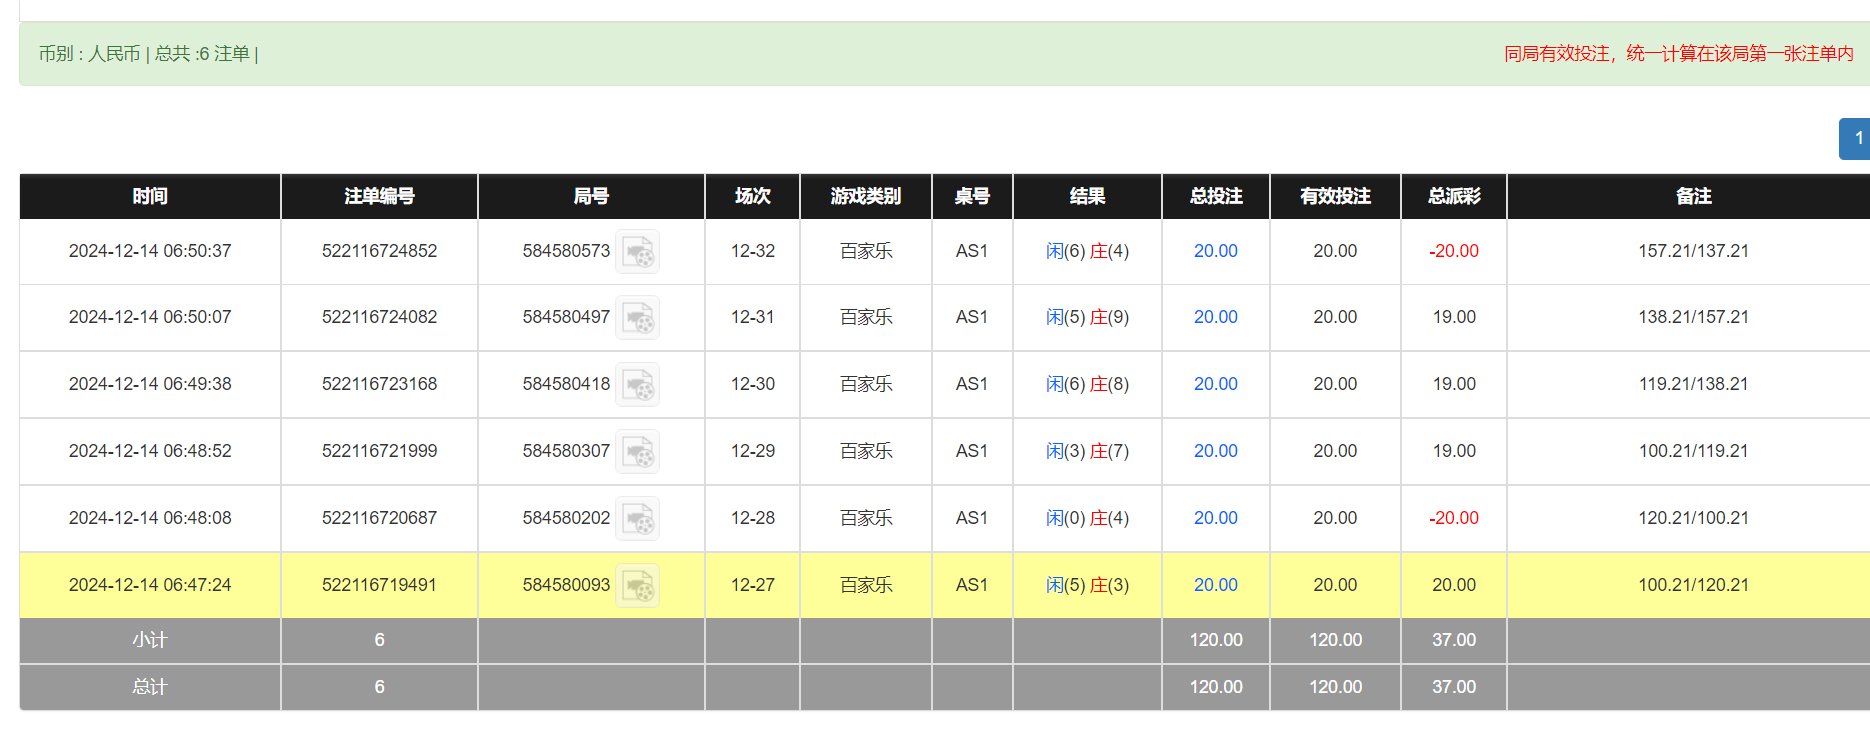This screenshot has height=742, width=1870.
Task: Click the 时间 column header
Action: [x=150, y=196]
